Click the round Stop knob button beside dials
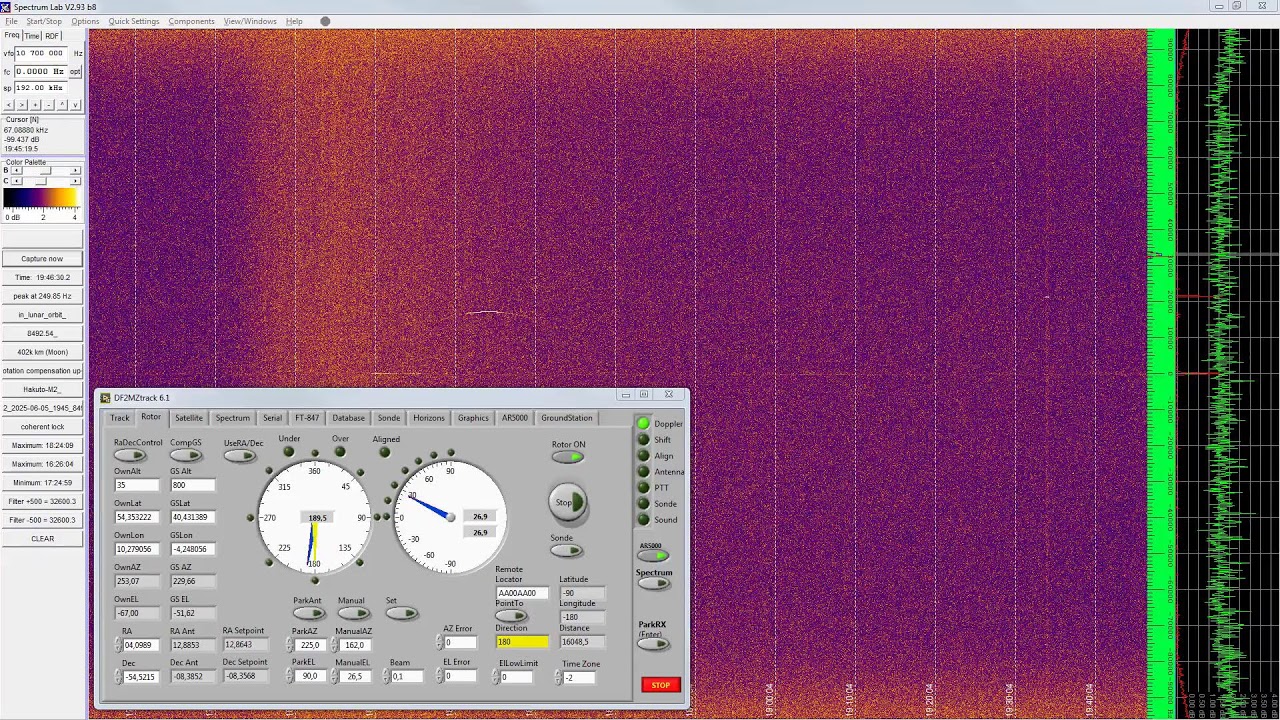The height and width of the screenshot is (720, 1280). tap(567, 503)
